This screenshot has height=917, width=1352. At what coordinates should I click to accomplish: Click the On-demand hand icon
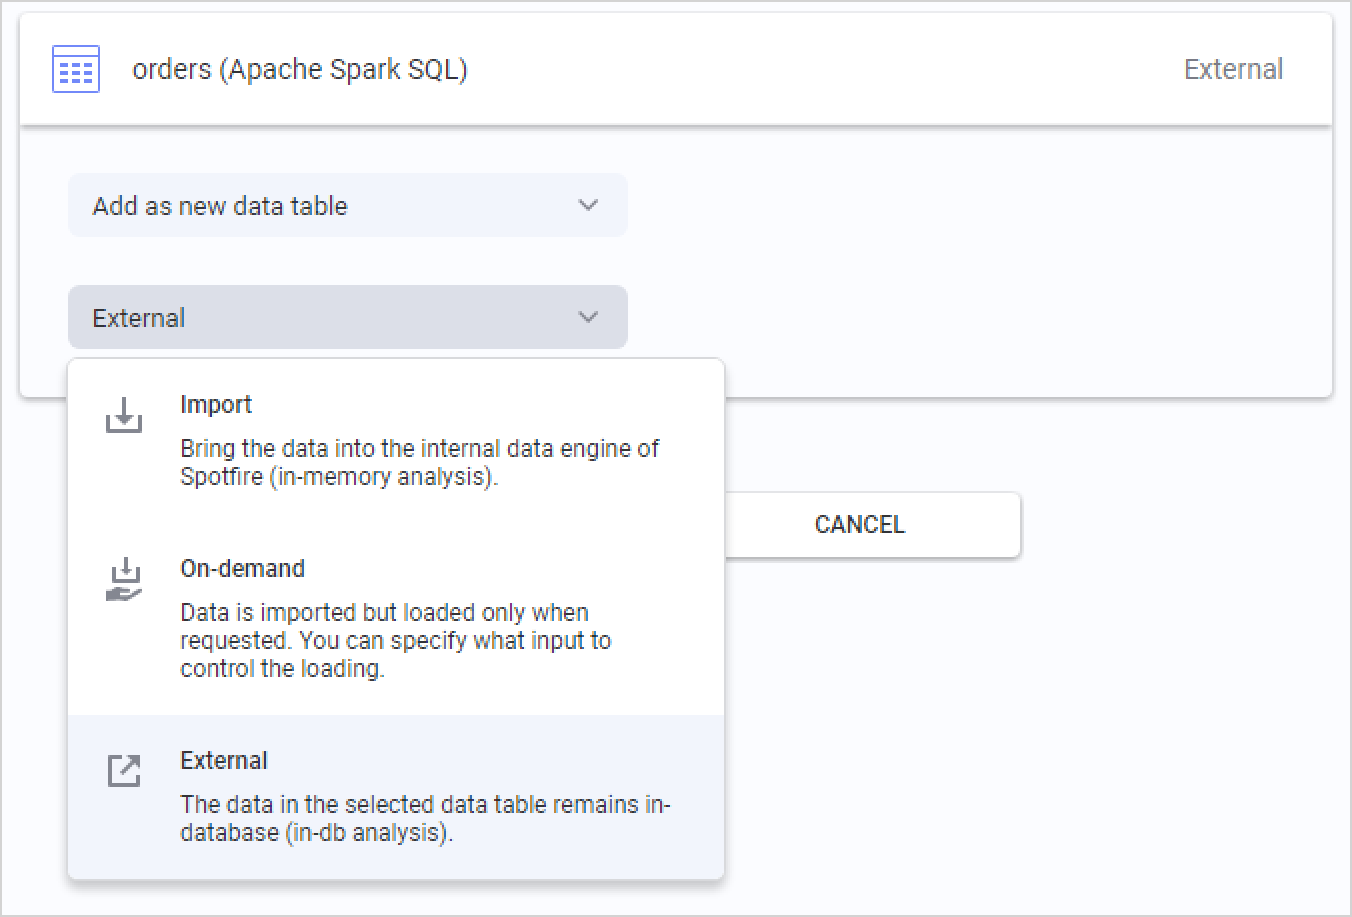pyautogui.click(x=124, y=580)
